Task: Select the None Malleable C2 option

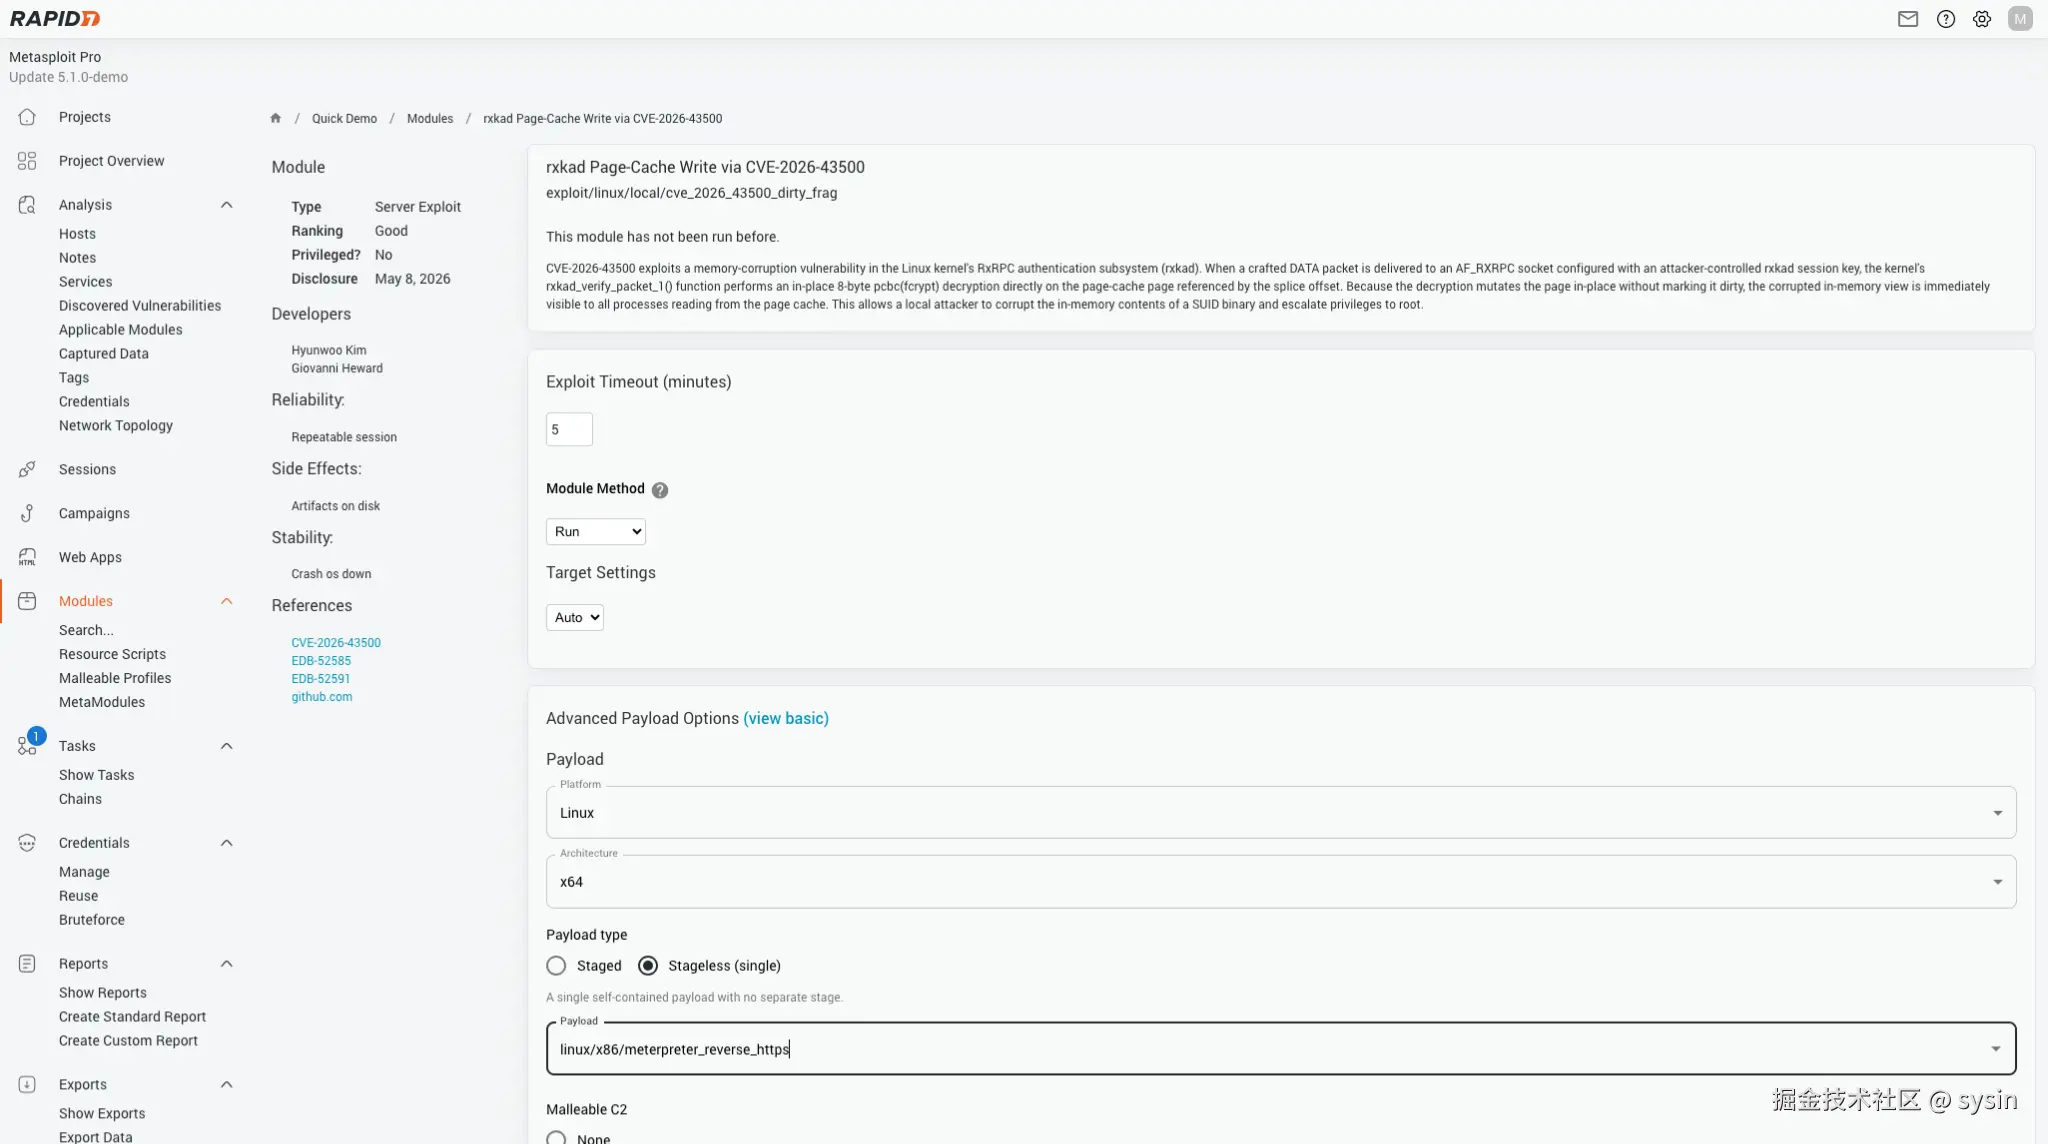Action: click(556, 1138)
